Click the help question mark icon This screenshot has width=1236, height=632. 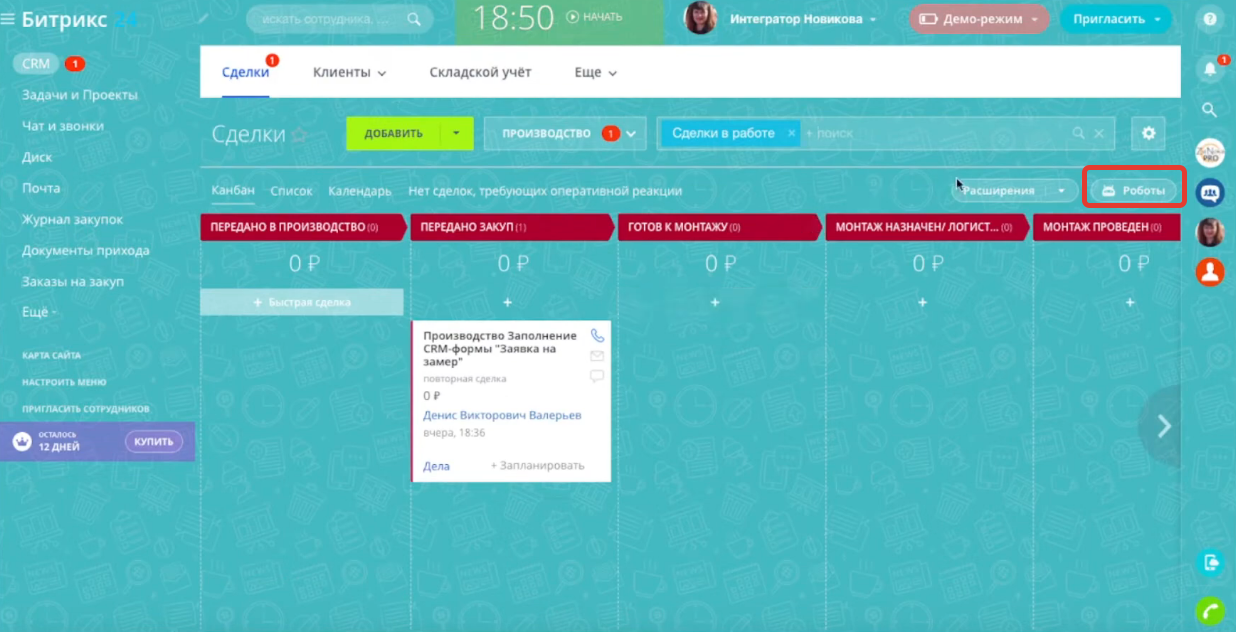[1210, 19]
